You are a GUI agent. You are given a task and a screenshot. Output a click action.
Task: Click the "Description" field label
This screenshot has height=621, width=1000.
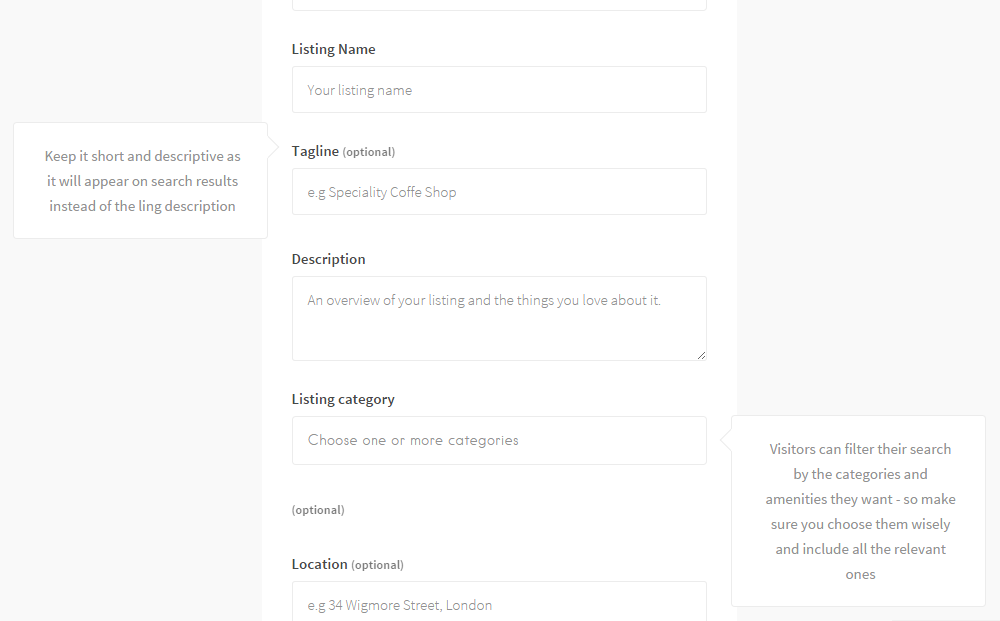(328, 259)
